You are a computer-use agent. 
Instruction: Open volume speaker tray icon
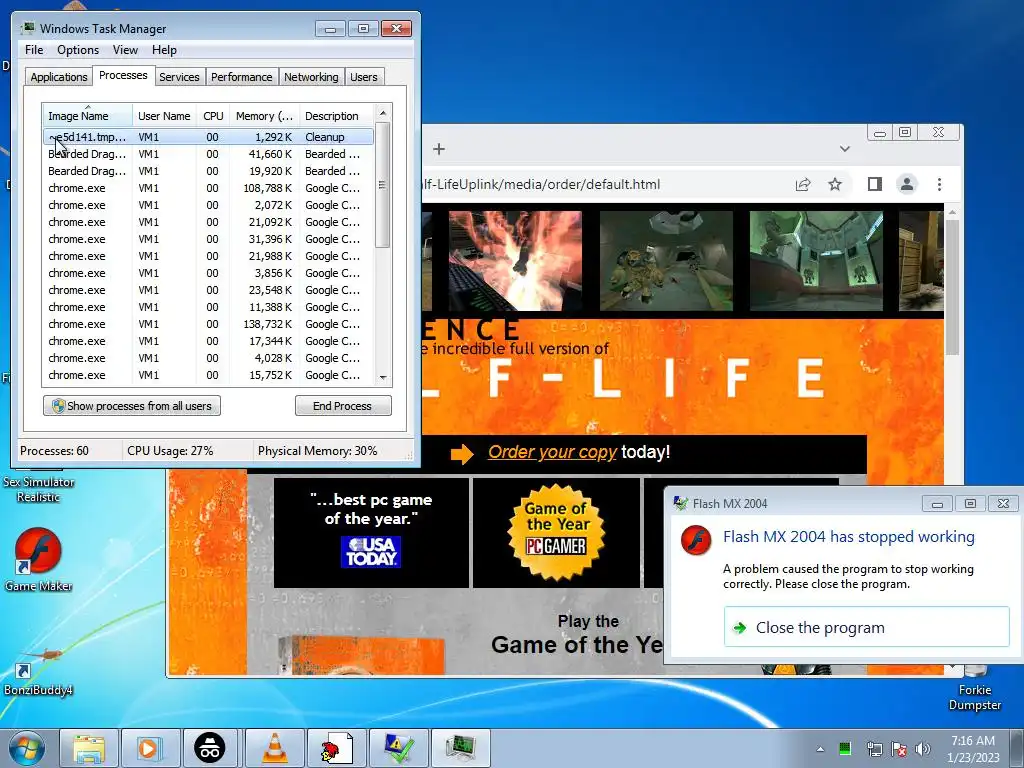(x=922, y=749)
